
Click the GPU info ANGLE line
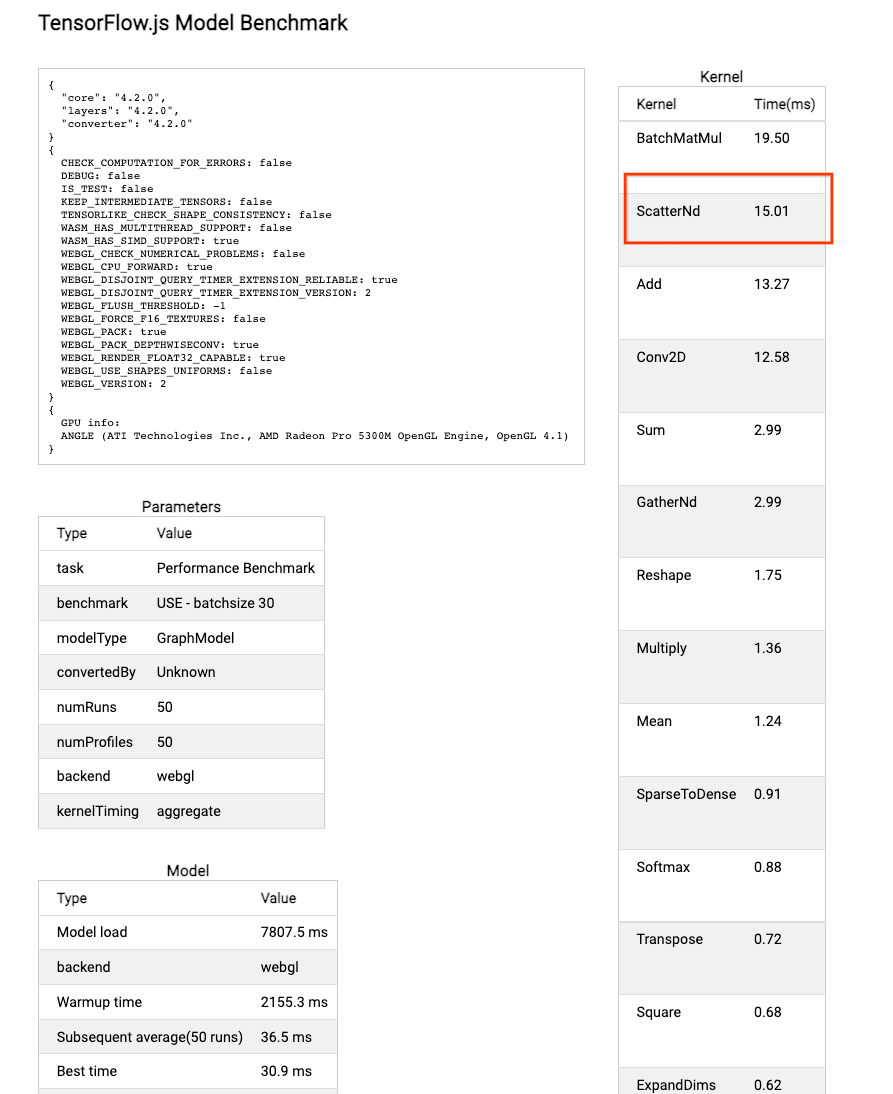(x=314, y=436)
